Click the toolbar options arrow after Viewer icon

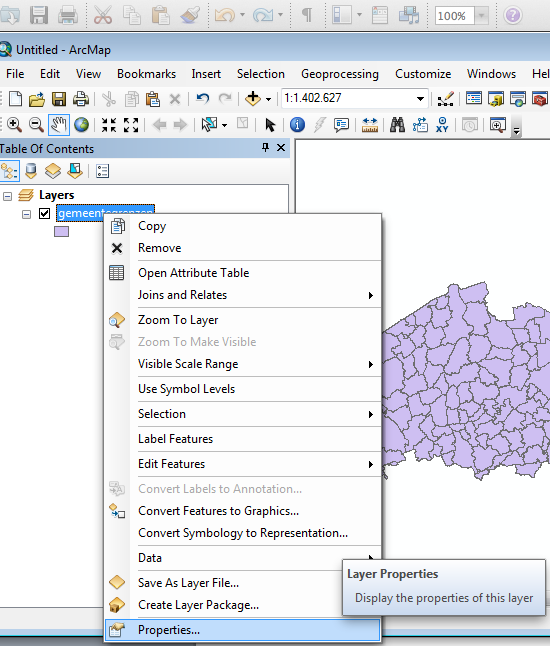[x=516, y=131]
